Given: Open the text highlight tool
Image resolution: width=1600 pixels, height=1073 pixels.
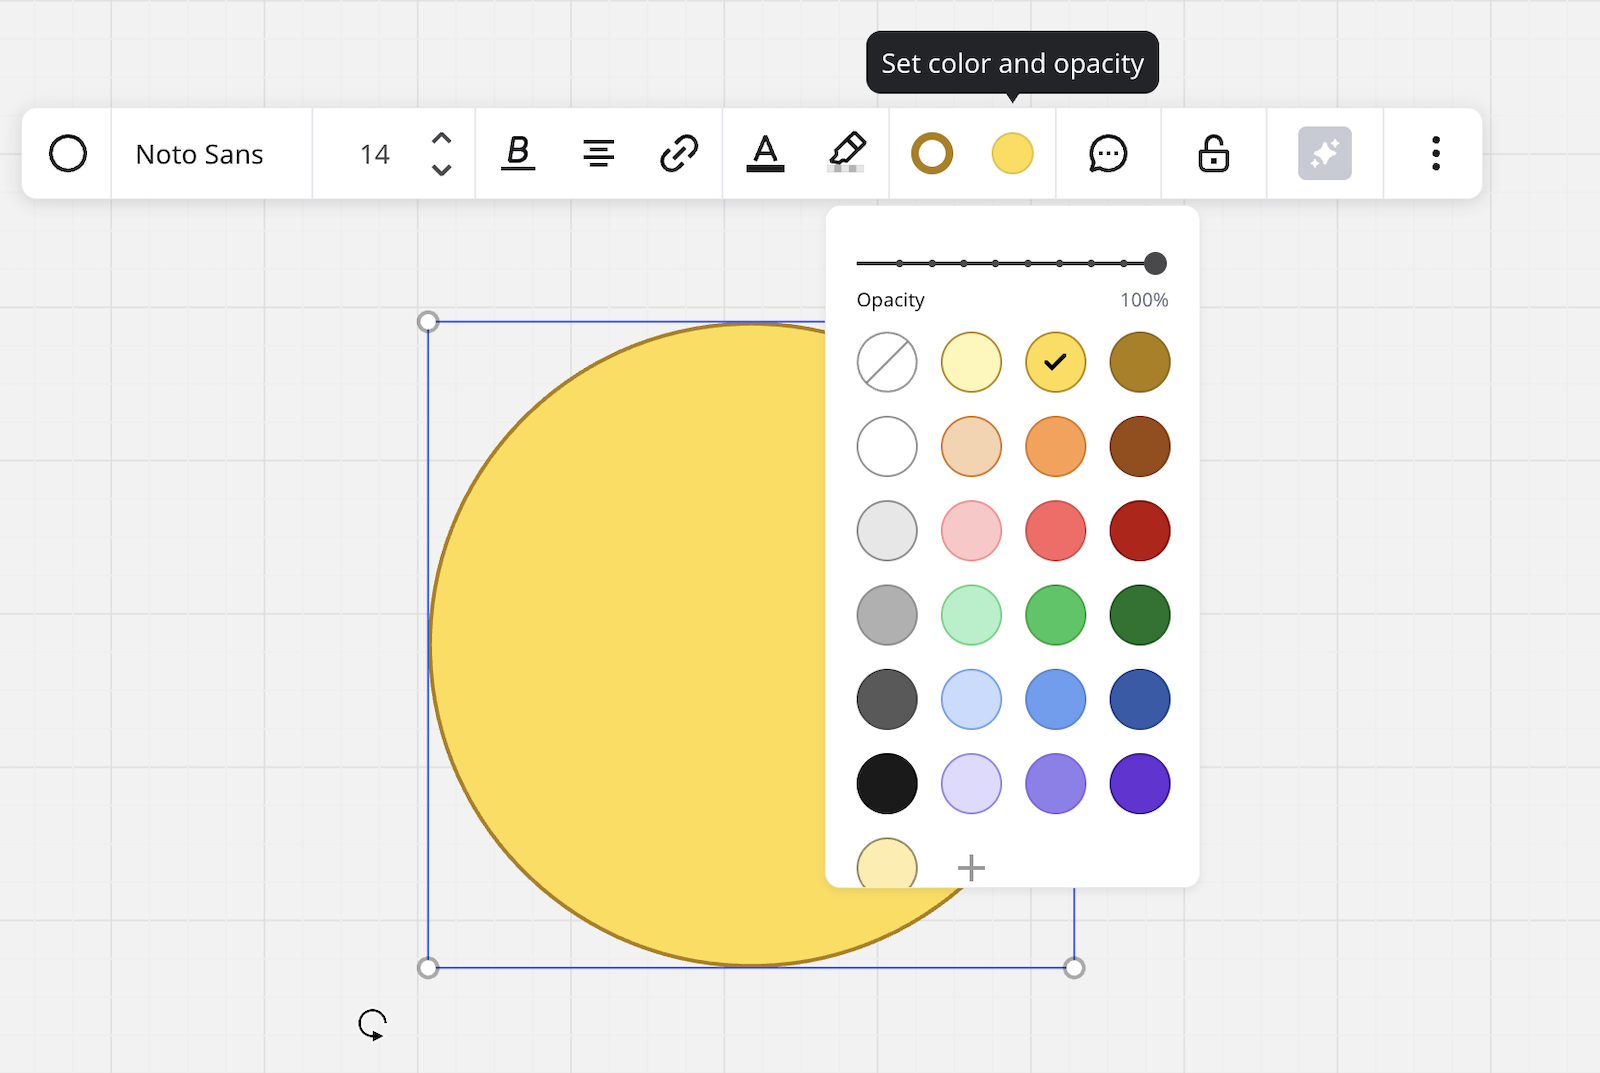Looking at the screenshot, I should pos(846,154).
